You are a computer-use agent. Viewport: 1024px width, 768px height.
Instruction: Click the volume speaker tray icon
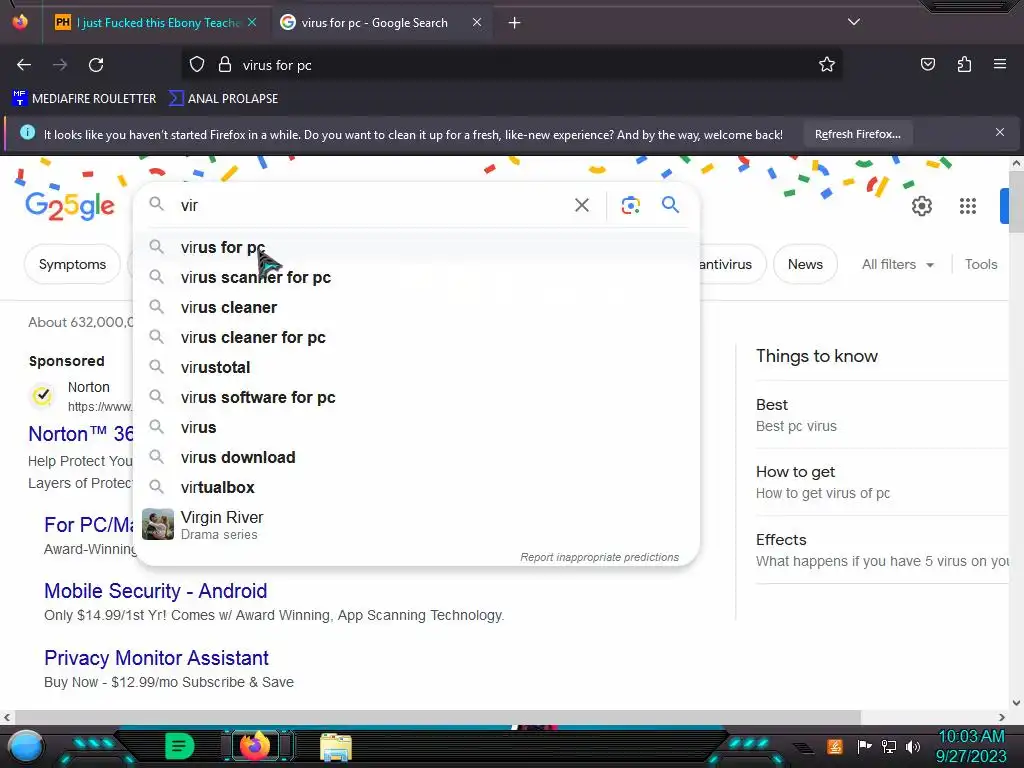913,746
